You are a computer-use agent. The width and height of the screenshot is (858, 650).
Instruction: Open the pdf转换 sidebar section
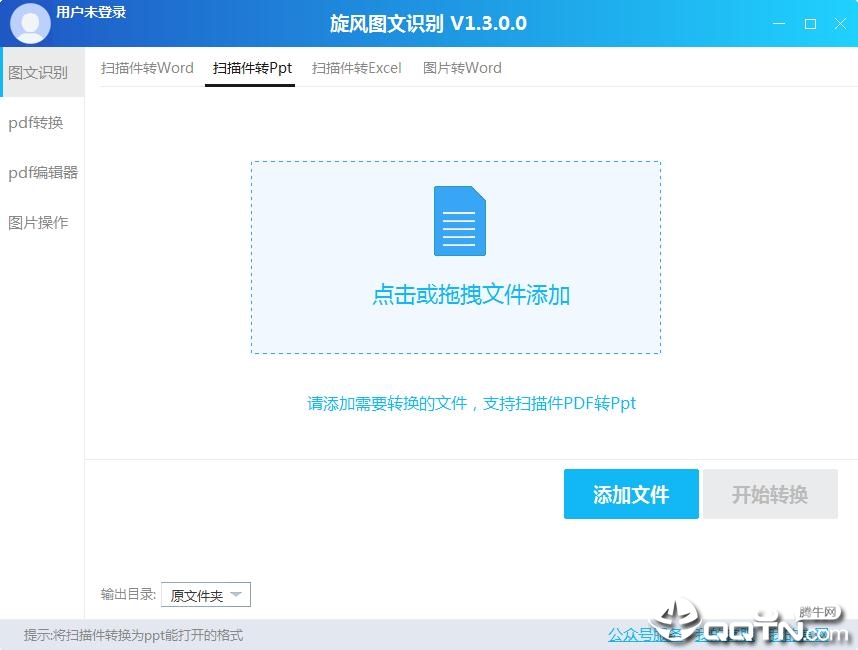[37, 122]
